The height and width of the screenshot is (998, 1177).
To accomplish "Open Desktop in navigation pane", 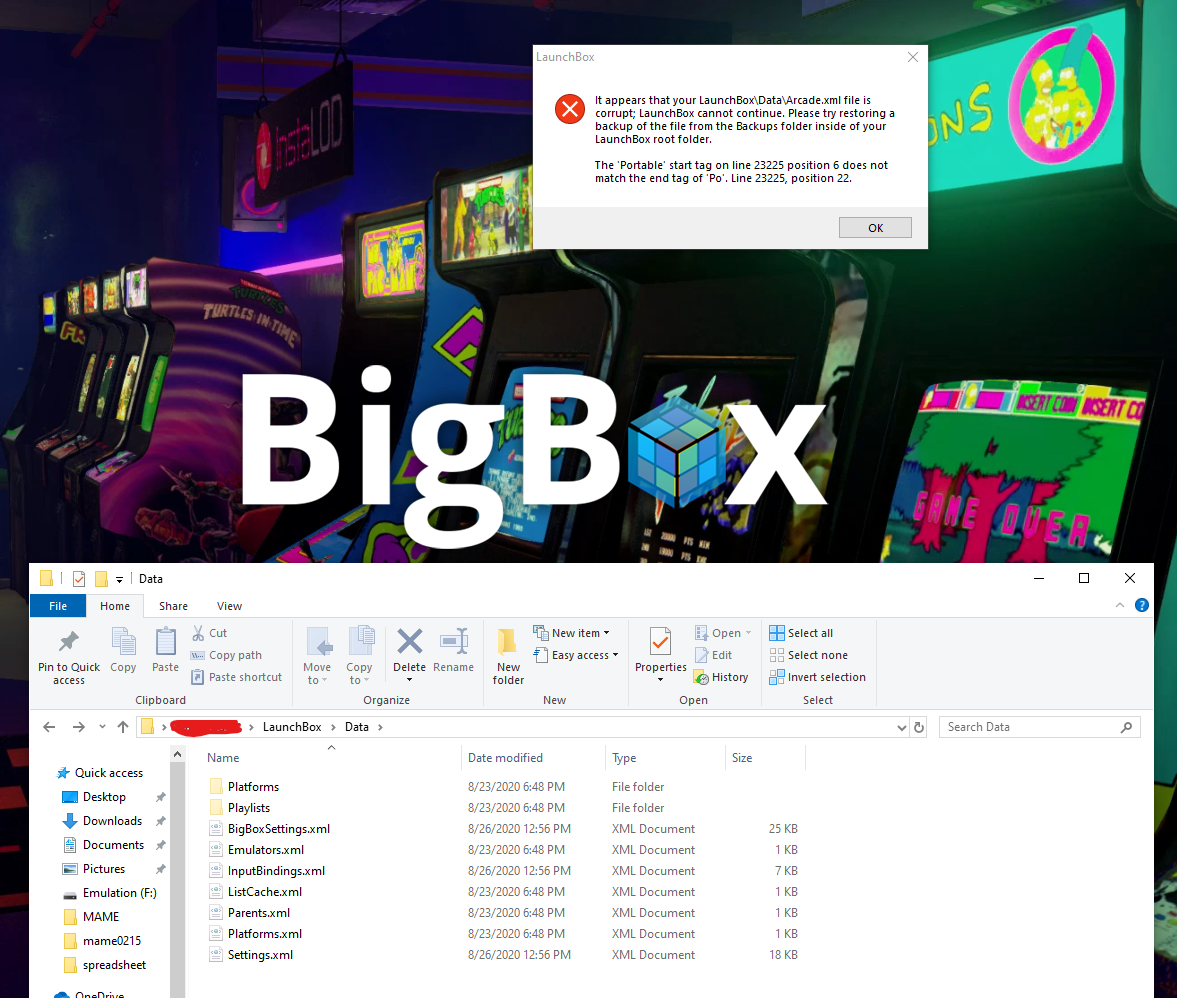I will point(104,797).
